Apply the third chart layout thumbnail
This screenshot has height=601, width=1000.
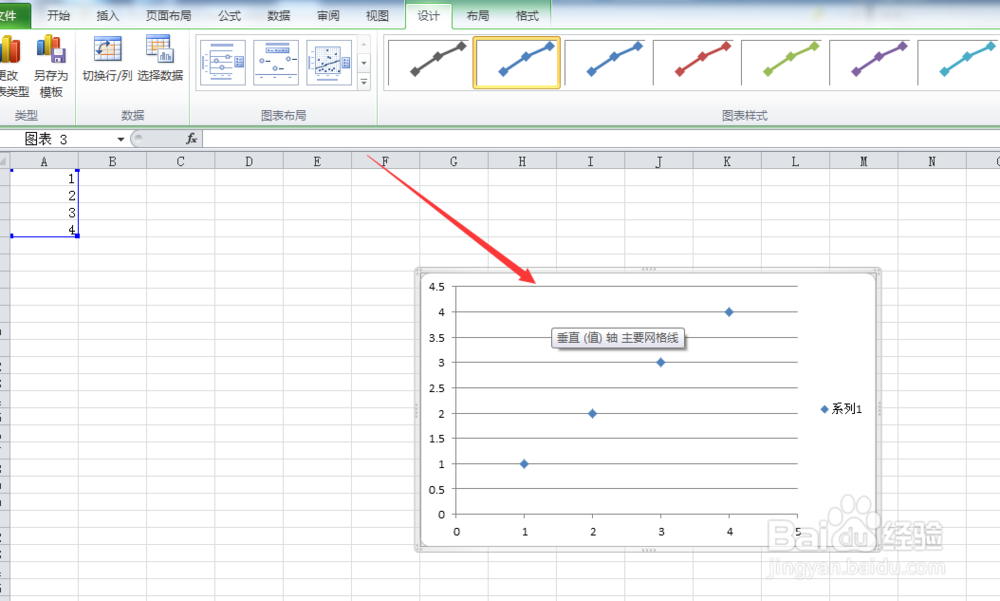coord(329,63)
